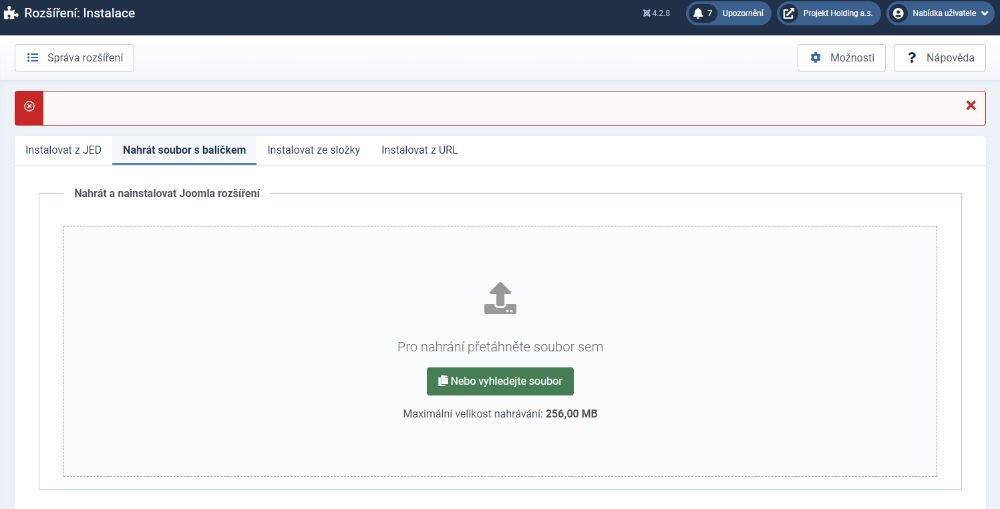Click the notifications bell icon
The width and height of the screenshot is (1000, 509).
[x=698, y=13]
